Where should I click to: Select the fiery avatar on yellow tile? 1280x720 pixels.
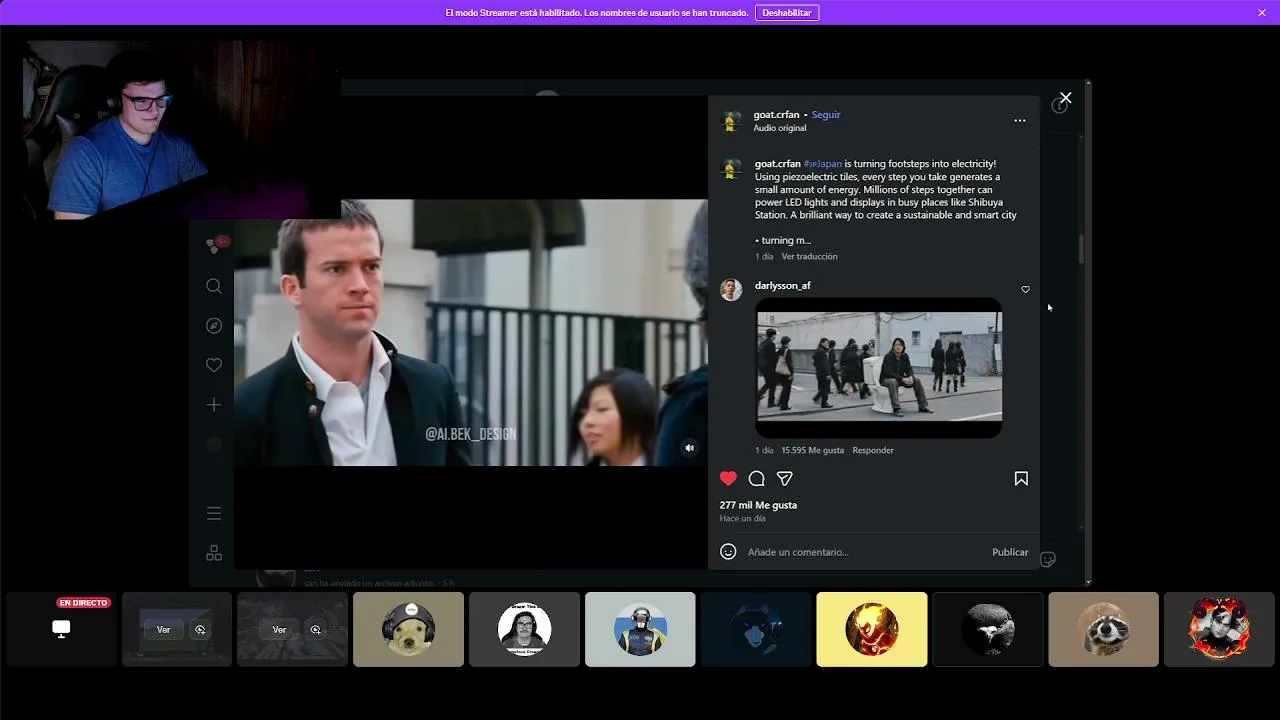(x=872, y=629)
